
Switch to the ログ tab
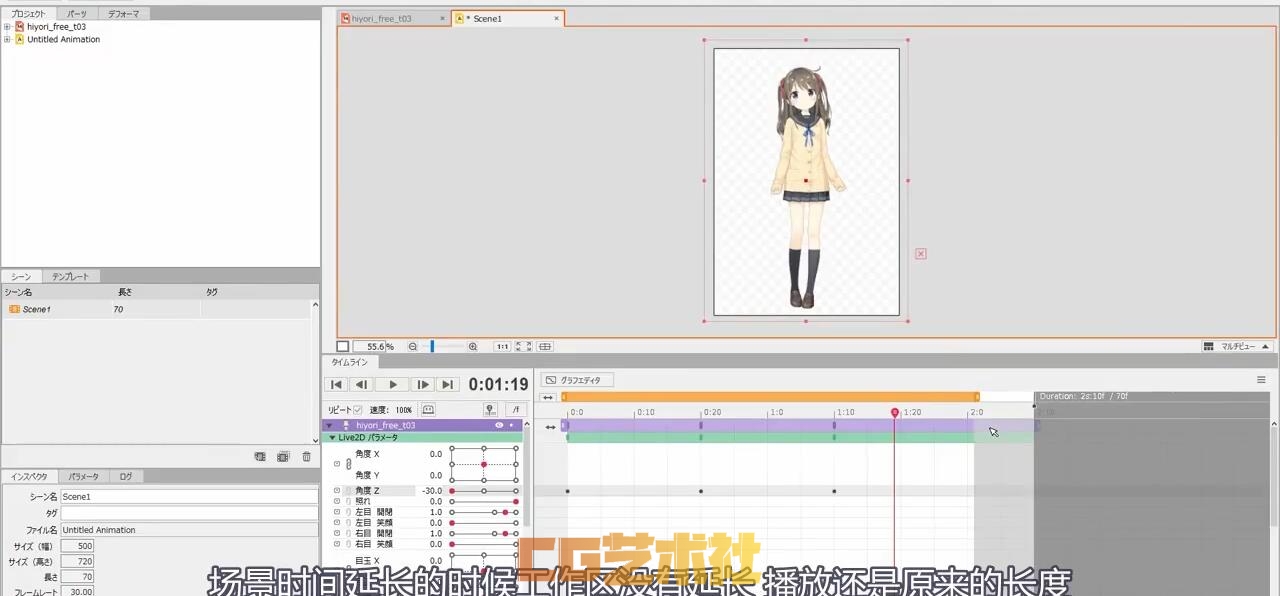tap(125, 477)
